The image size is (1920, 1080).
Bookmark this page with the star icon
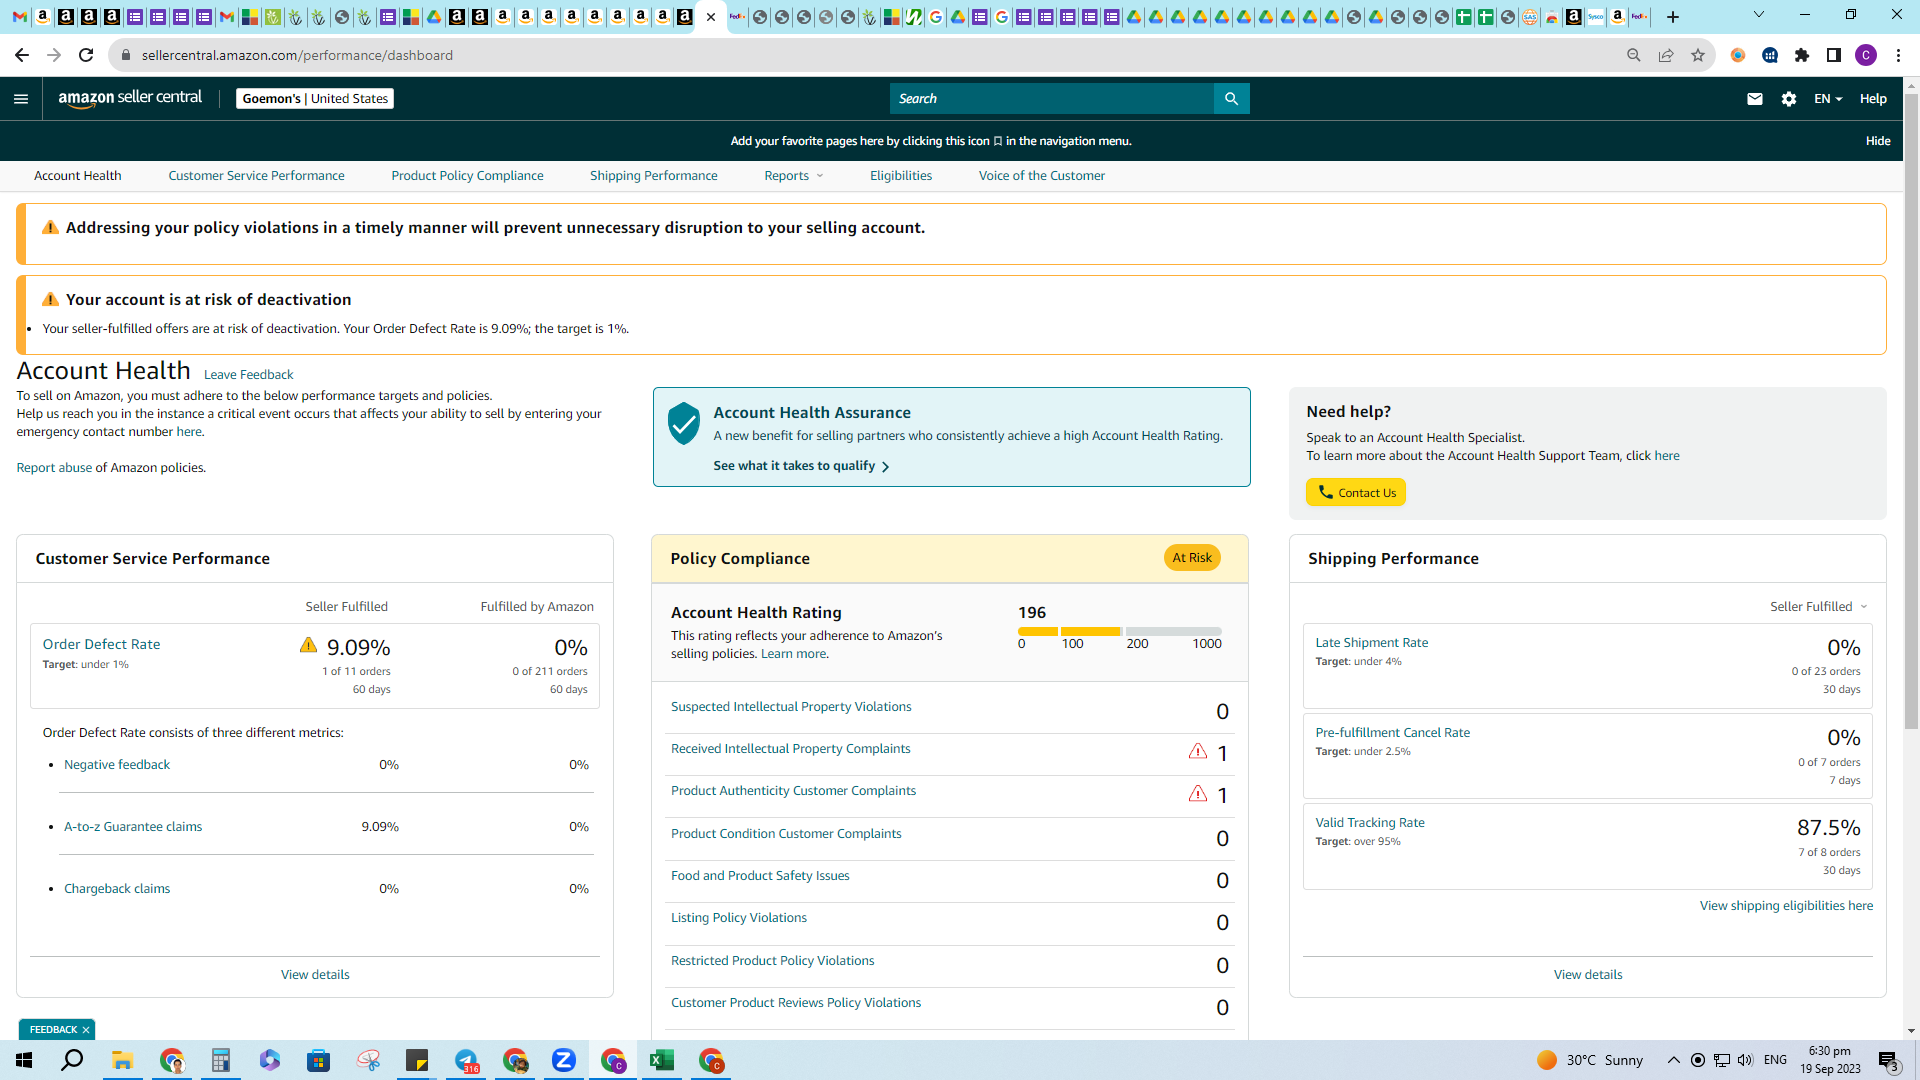click(x=1697, y=55)
